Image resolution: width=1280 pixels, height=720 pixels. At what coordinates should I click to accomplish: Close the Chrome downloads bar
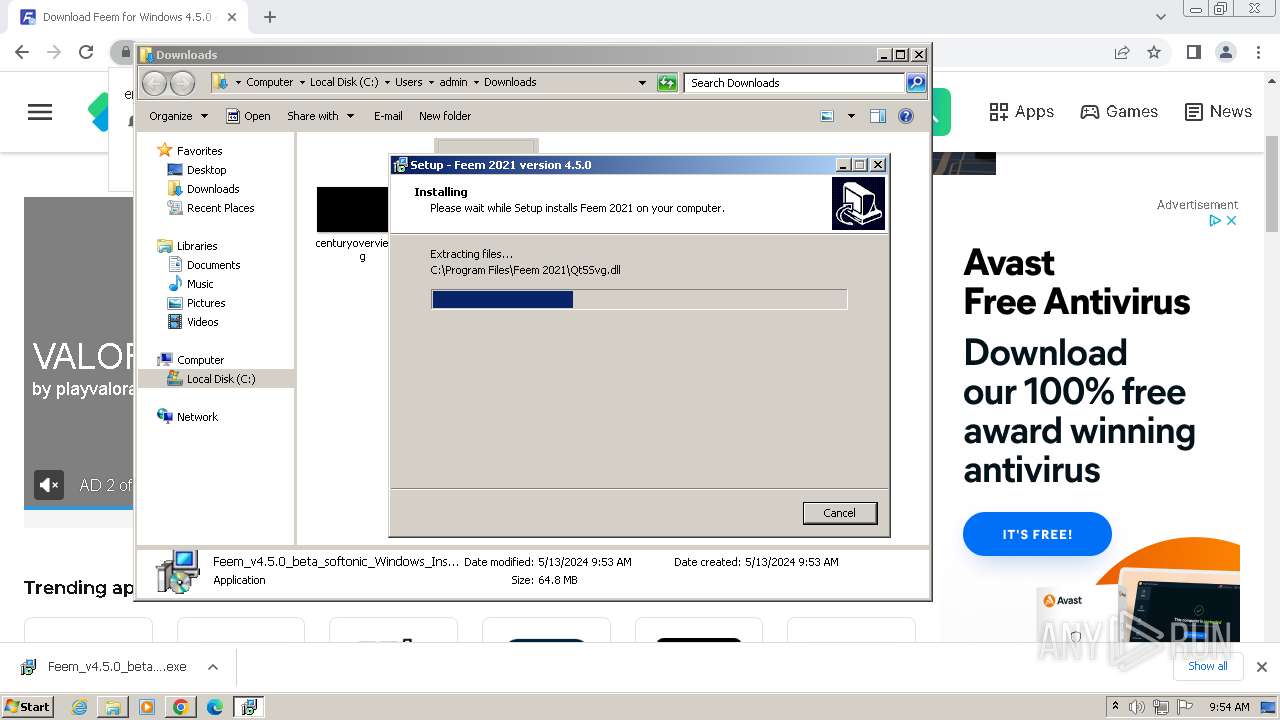coord(1262,667)
